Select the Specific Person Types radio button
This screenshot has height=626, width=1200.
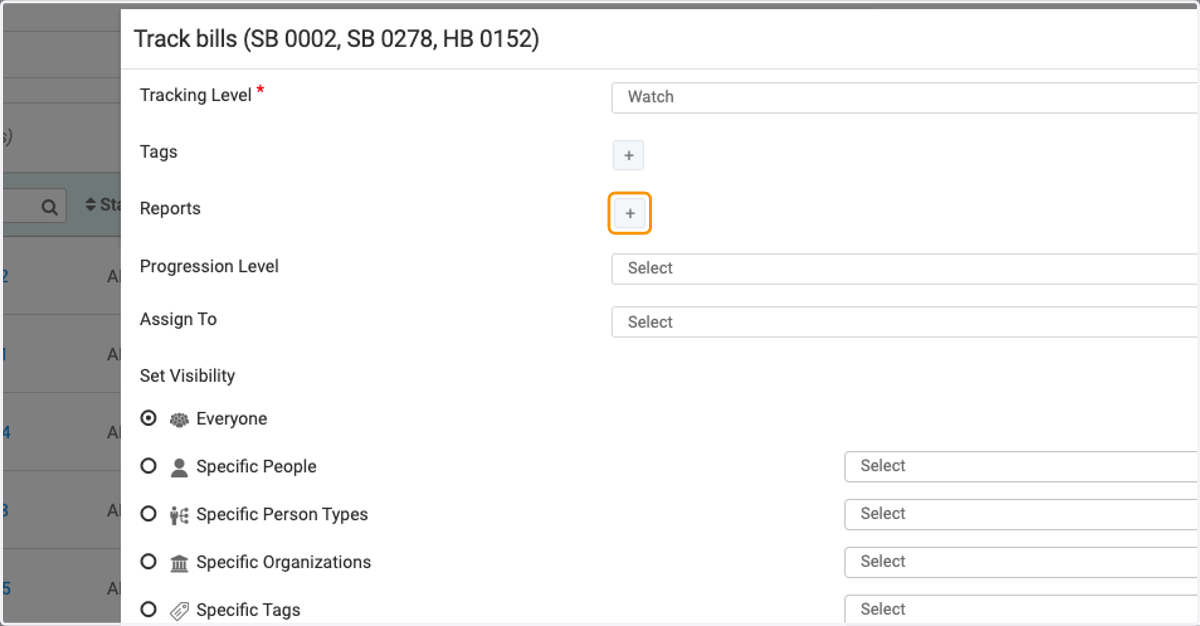point(149,514)
